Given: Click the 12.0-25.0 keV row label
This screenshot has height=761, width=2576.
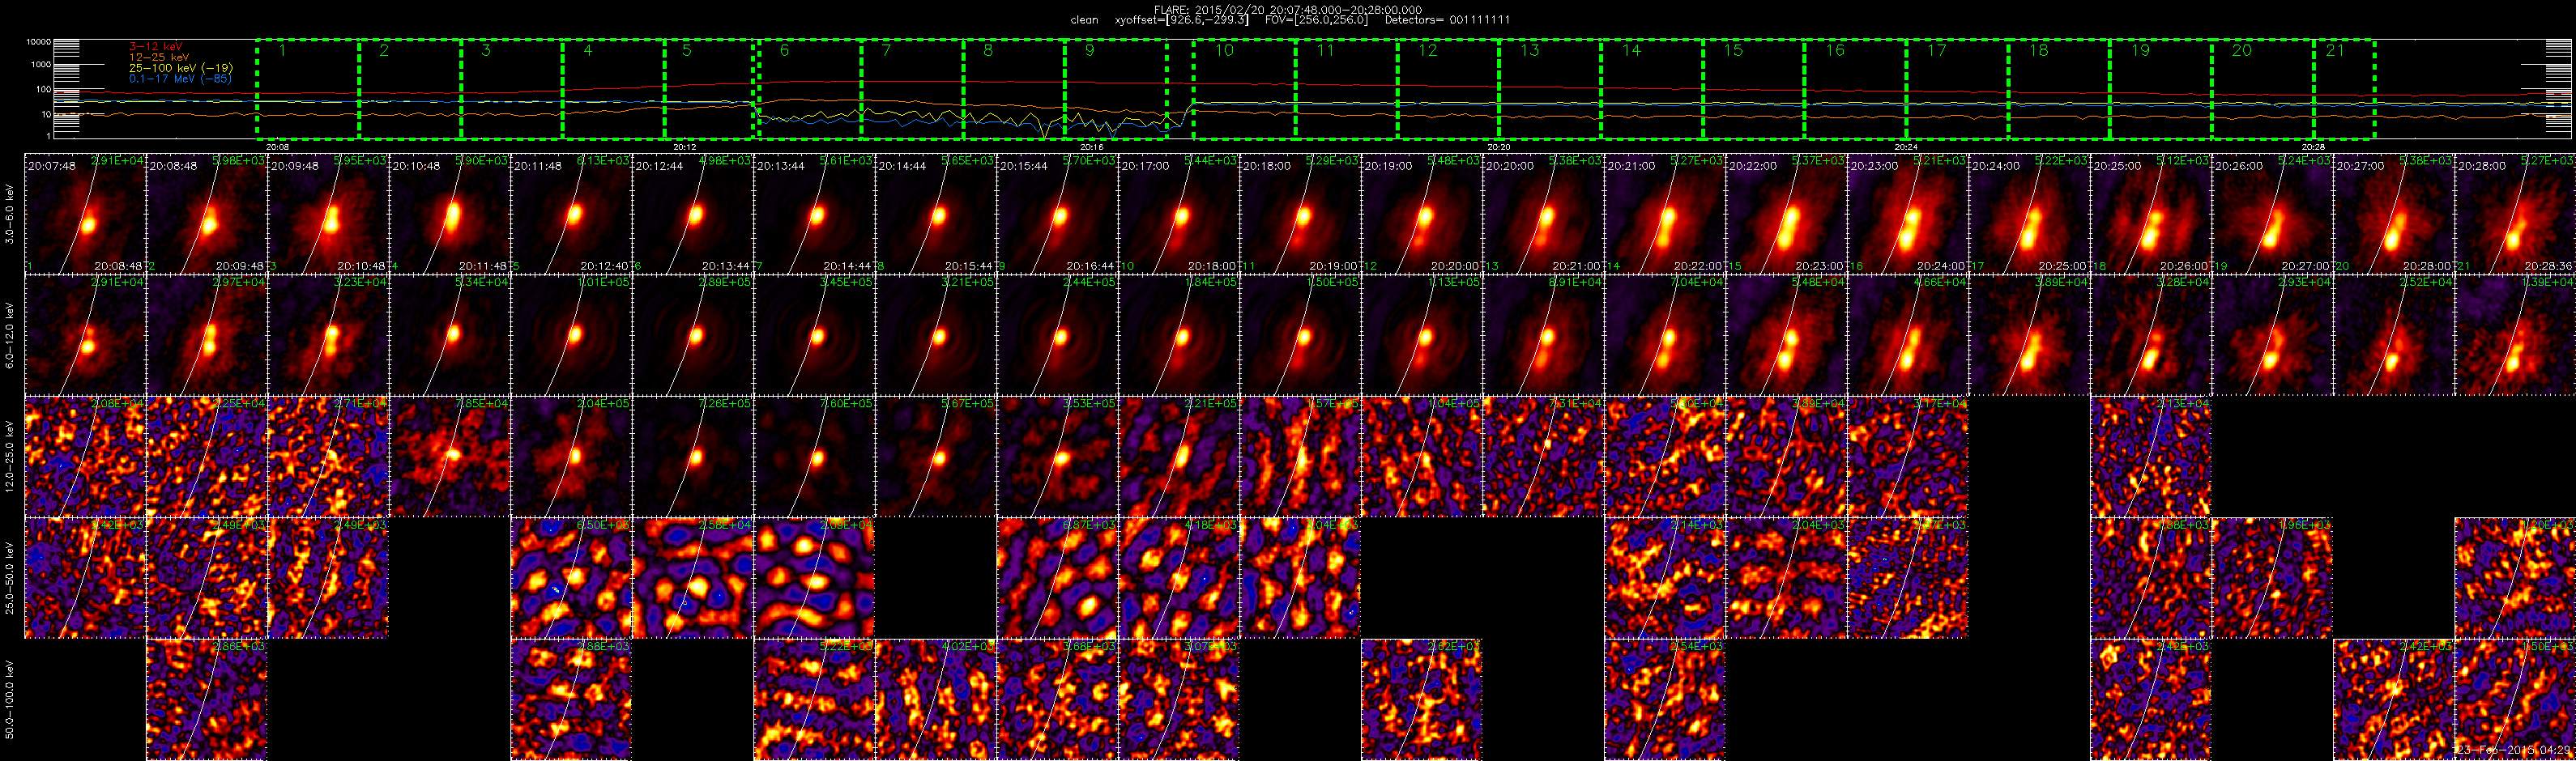Looking at the screenshot, I should tap(10, 456).
